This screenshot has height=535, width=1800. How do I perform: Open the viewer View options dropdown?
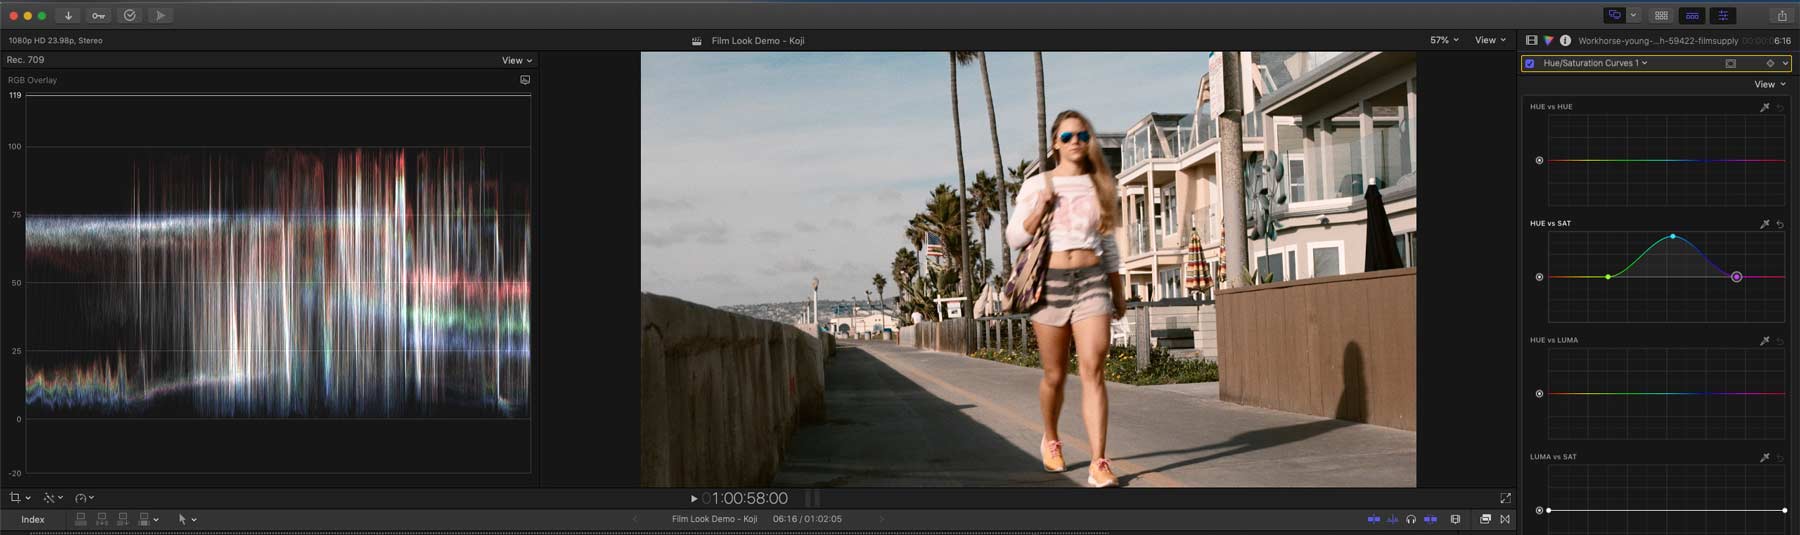[1490, 40]
